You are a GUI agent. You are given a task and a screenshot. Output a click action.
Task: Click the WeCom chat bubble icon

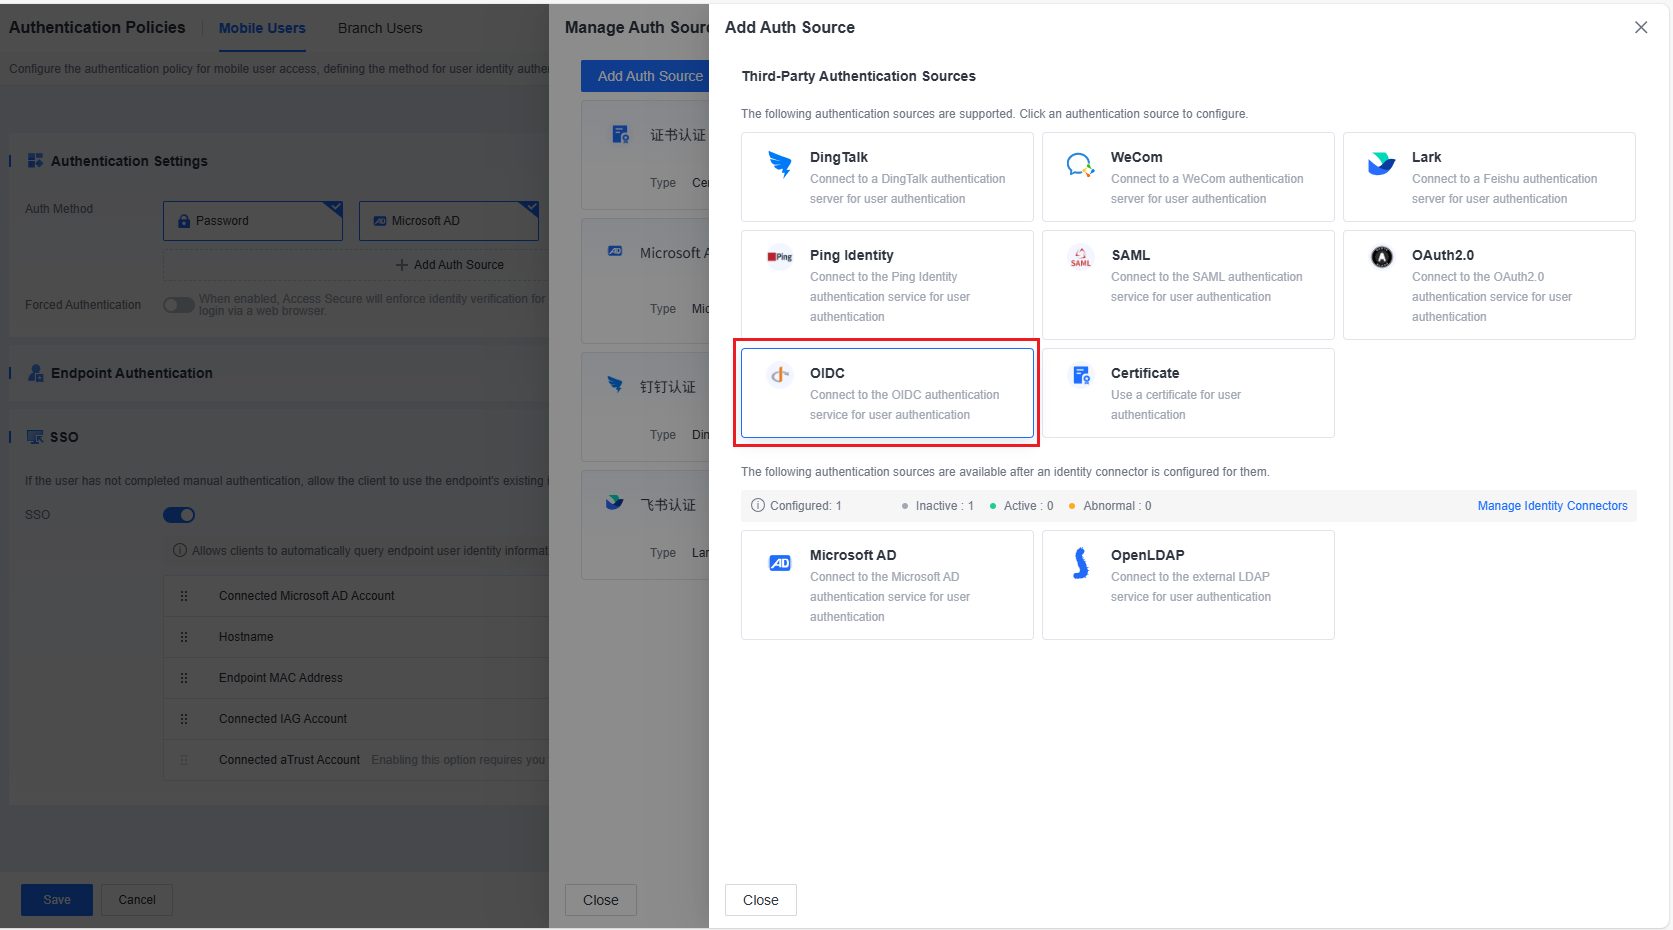pyautogui.click(x=1080, y=165)
